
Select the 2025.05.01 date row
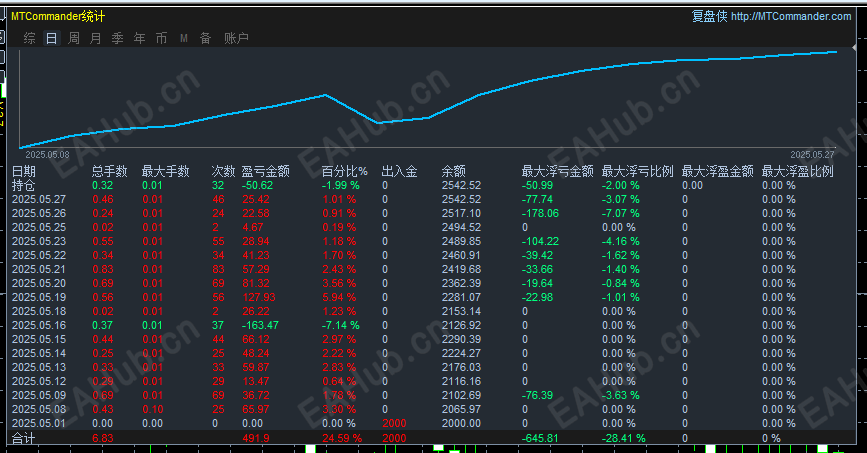click(39, 424)
